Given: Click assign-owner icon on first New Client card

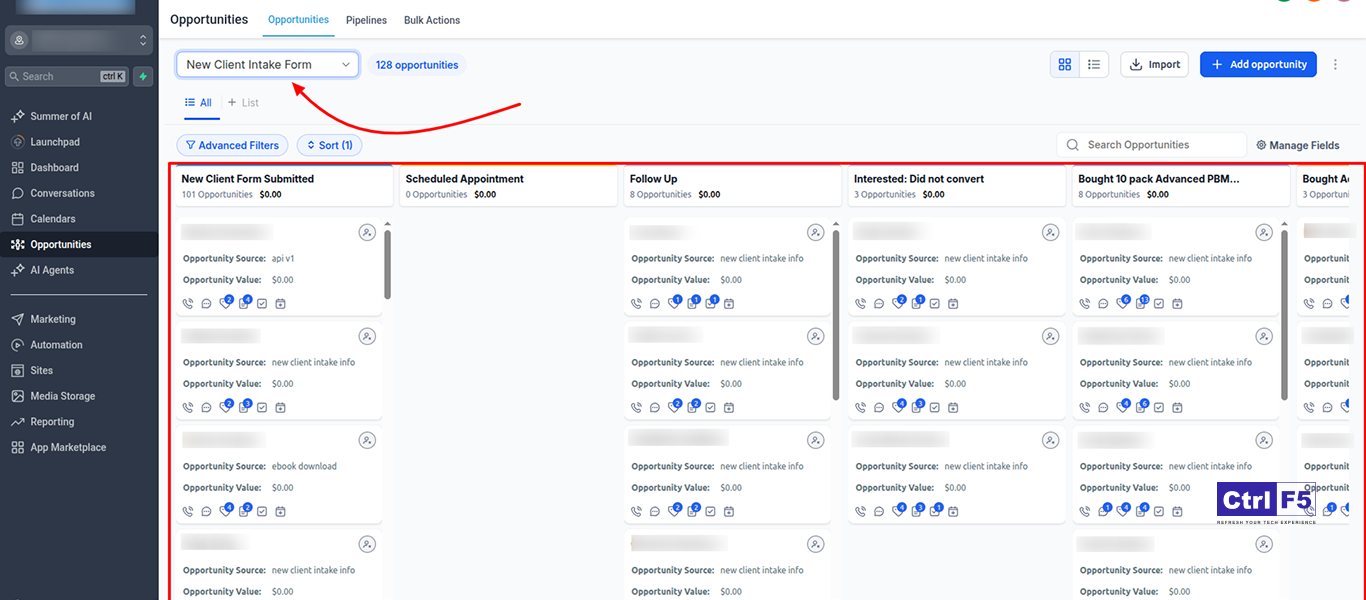Looking at the screenshot, I should (x=367, y=233).
